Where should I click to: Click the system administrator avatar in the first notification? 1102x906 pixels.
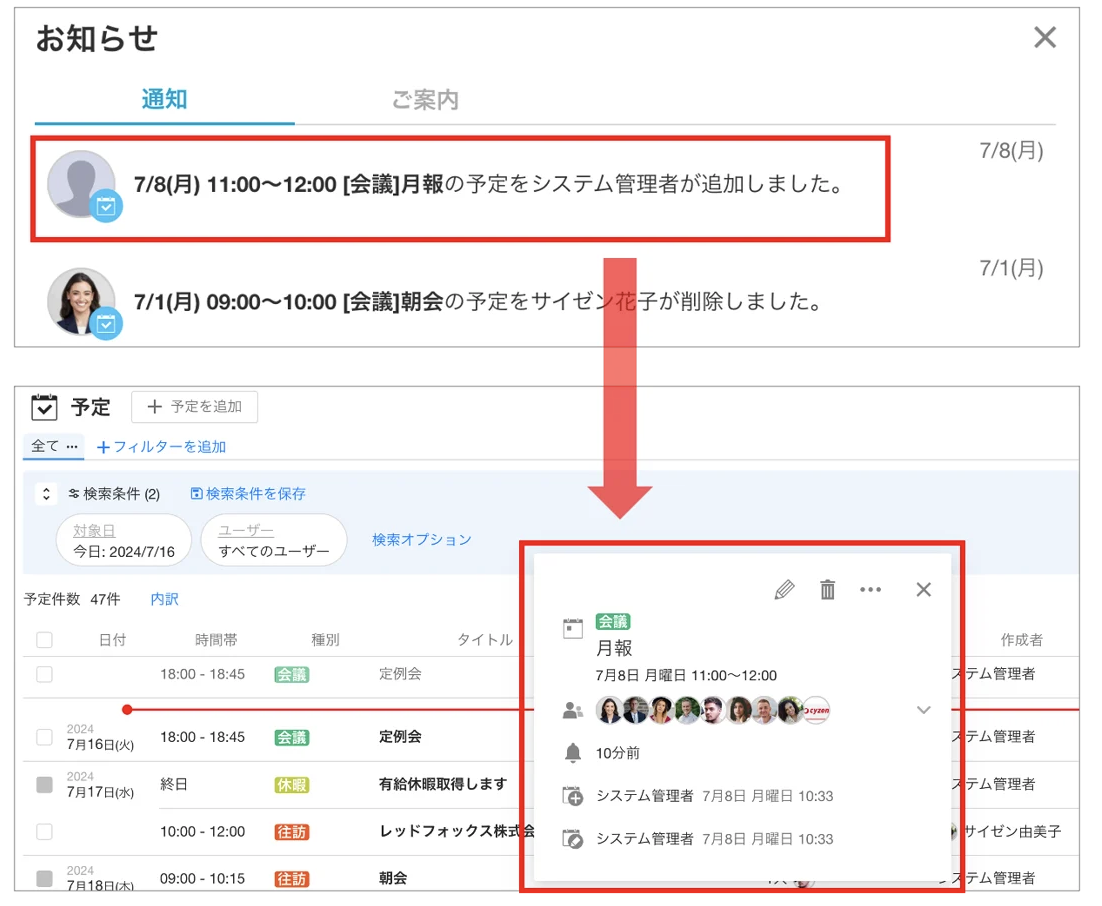pyautogui.click(x=82, y=184)
